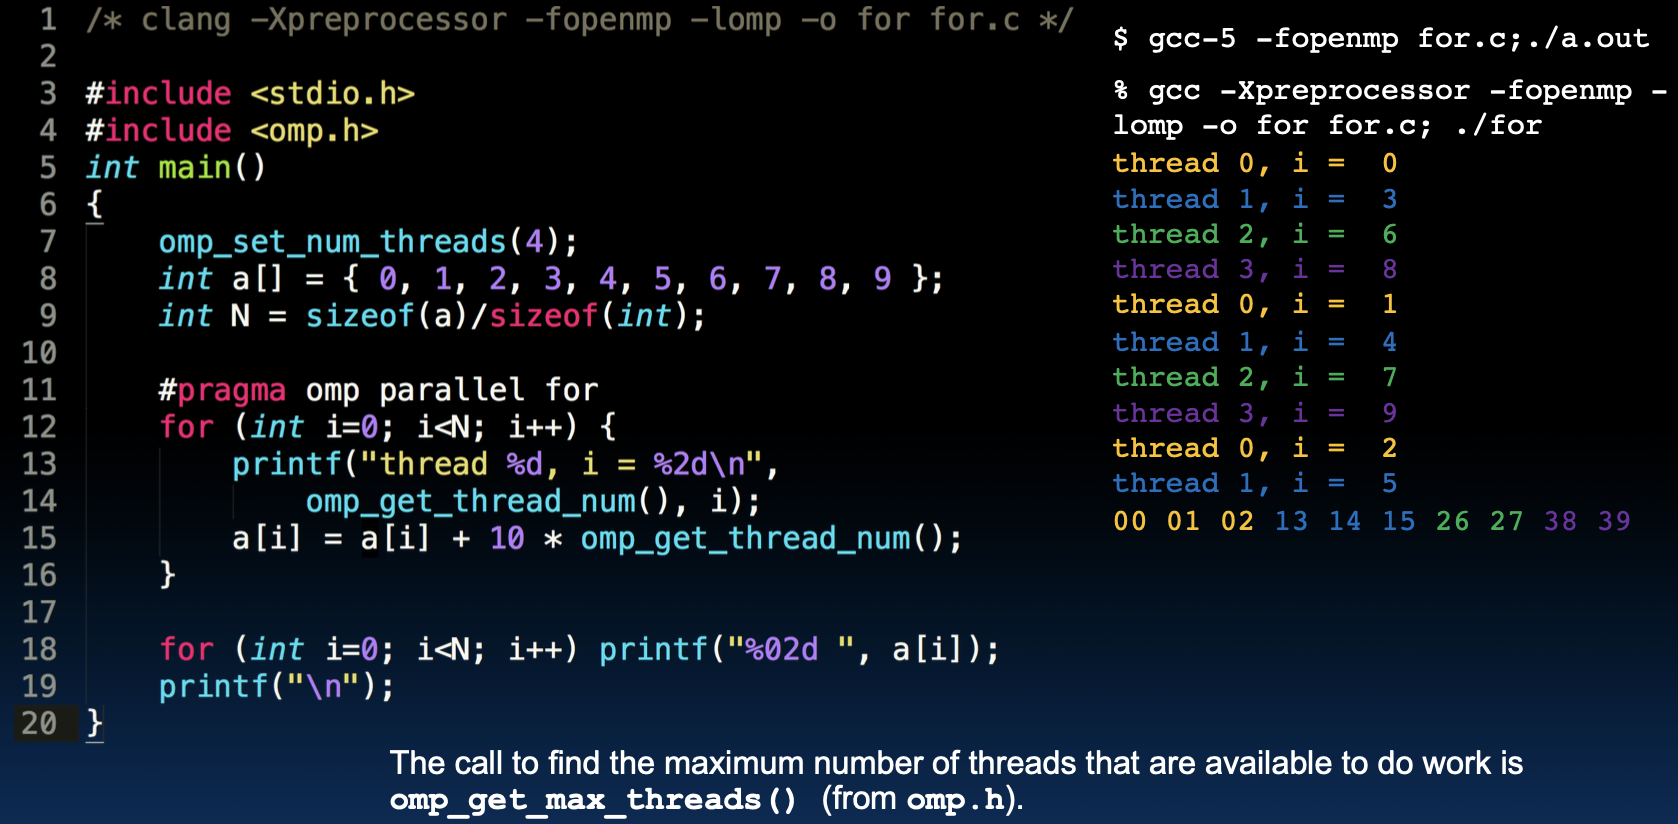Click output row thread 0, i = 1

click(1255, 305)
